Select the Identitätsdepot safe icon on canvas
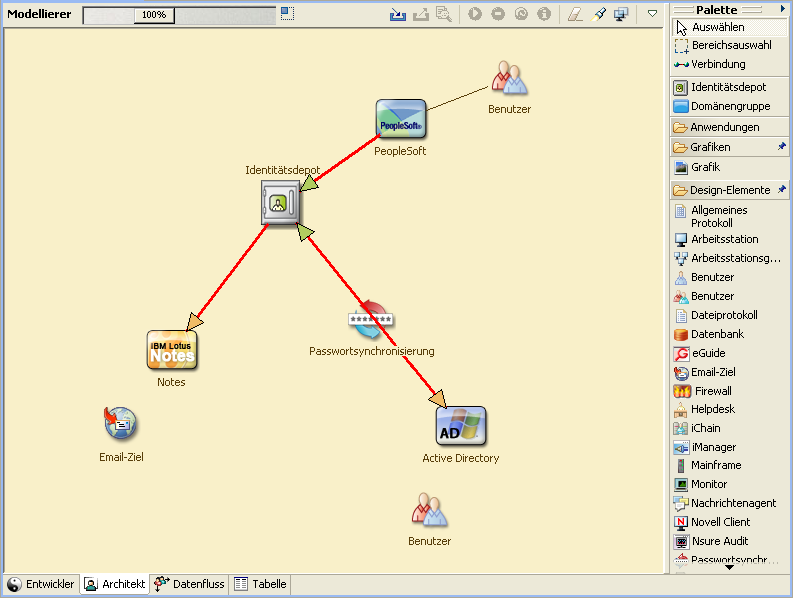 point(280,202)
